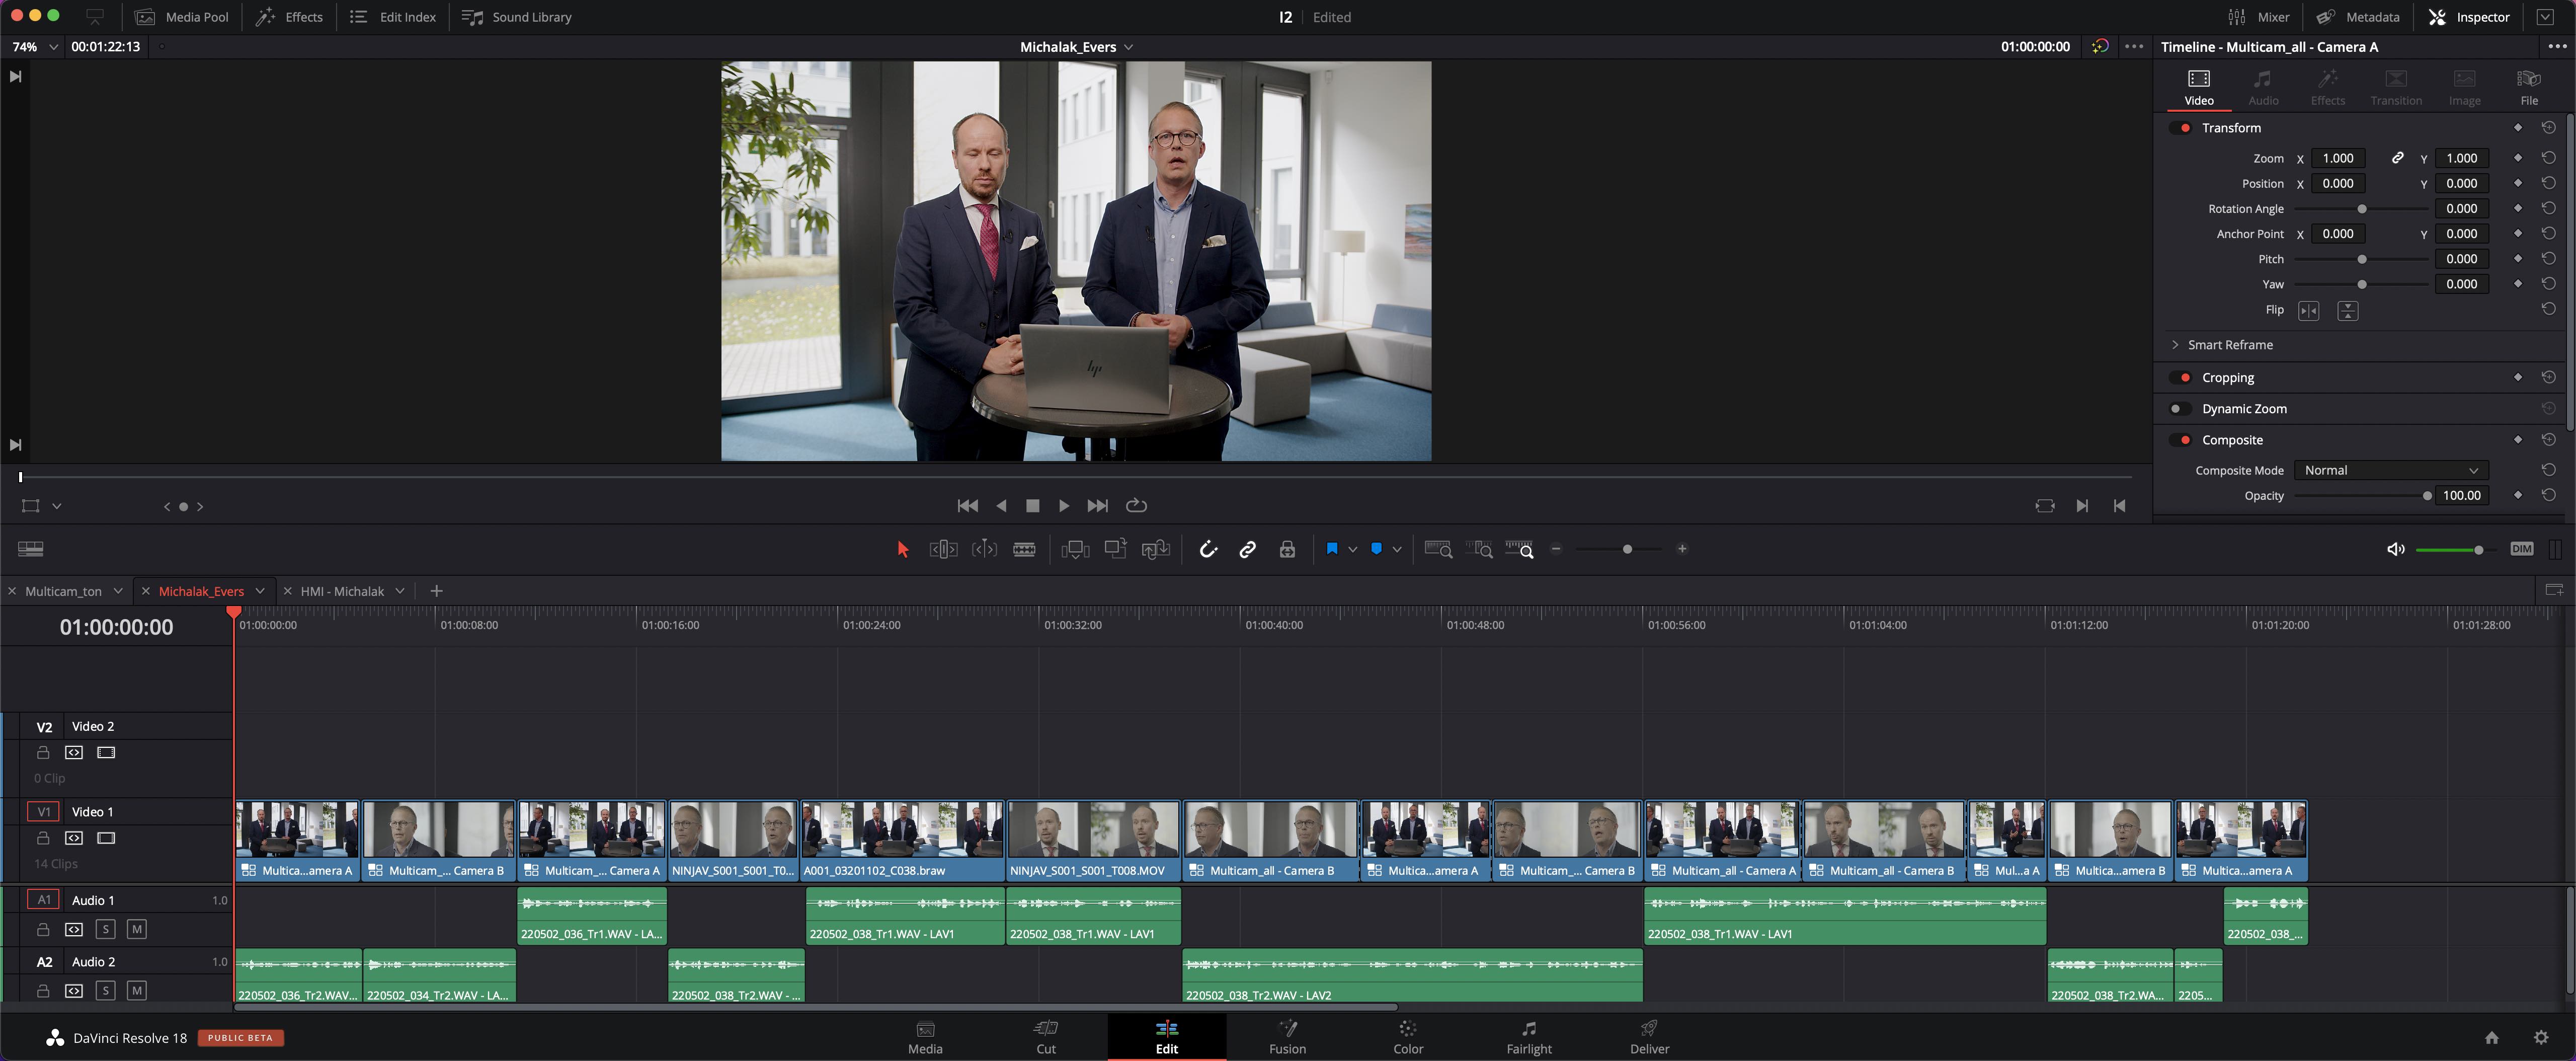Toggle timeline Snapping magnet icon
Viewport: 2576px width, 1061px height.
click(1208, 549)
